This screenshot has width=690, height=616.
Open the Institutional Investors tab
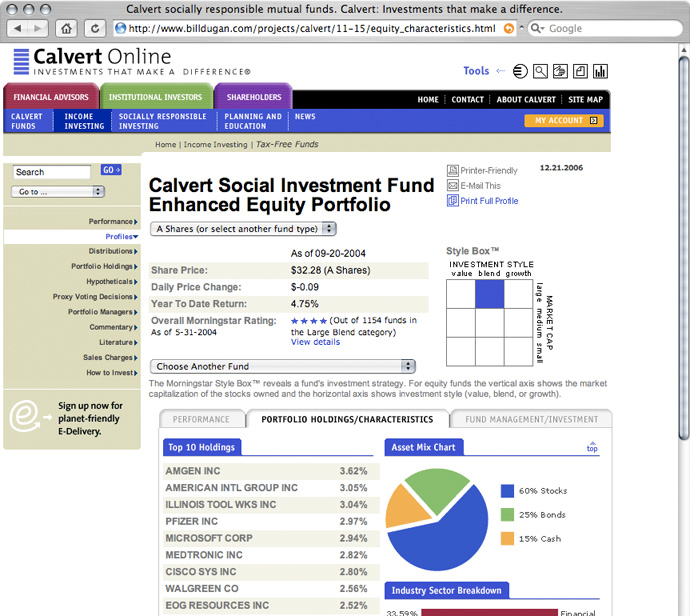pos(156,96)
